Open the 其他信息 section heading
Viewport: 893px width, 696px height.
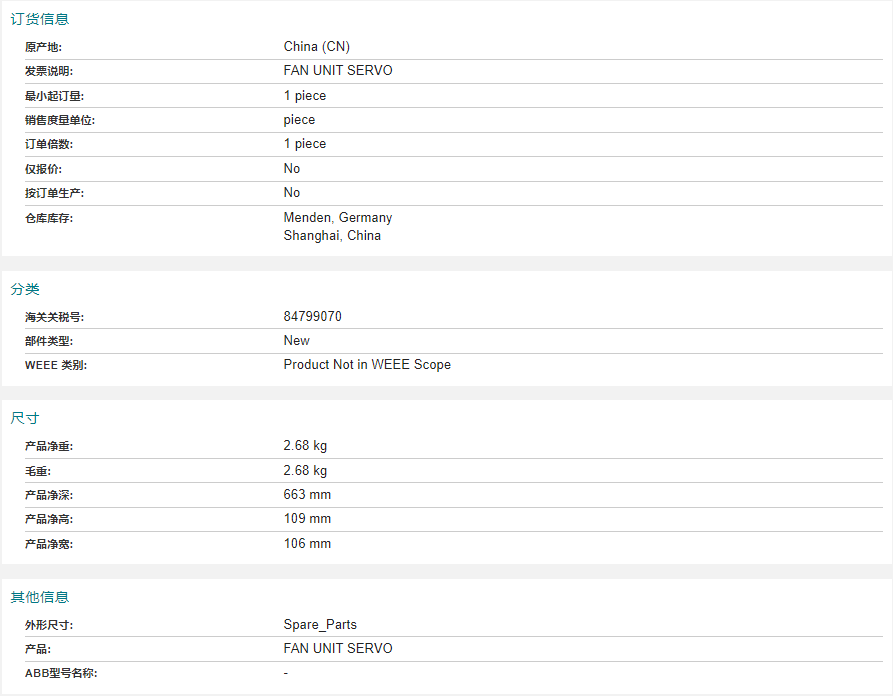point(39,596)
